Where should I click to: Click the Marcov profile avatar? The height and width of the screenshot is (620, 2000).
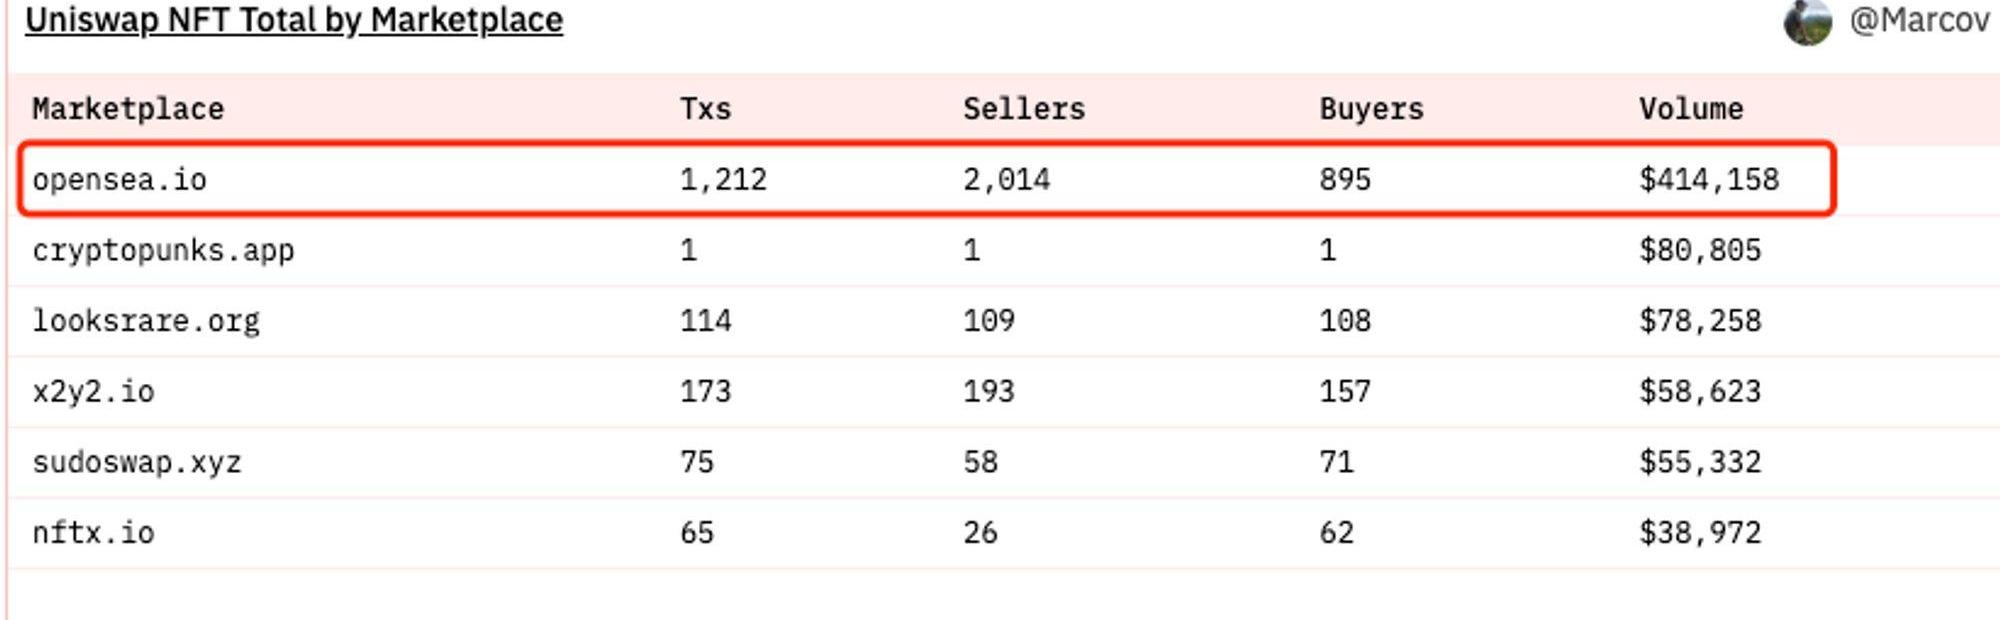(x=1807, y=21)
